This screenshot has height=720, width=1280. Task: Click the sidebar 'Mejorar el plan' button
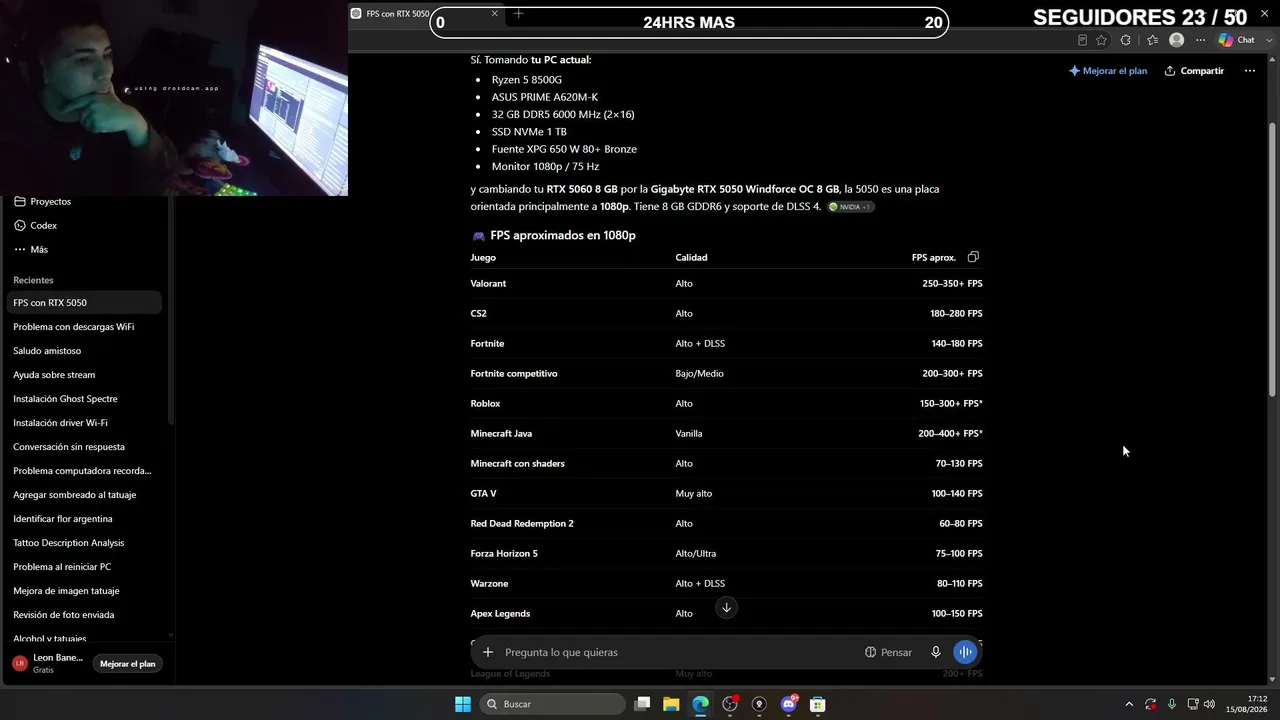coord(128,664)
